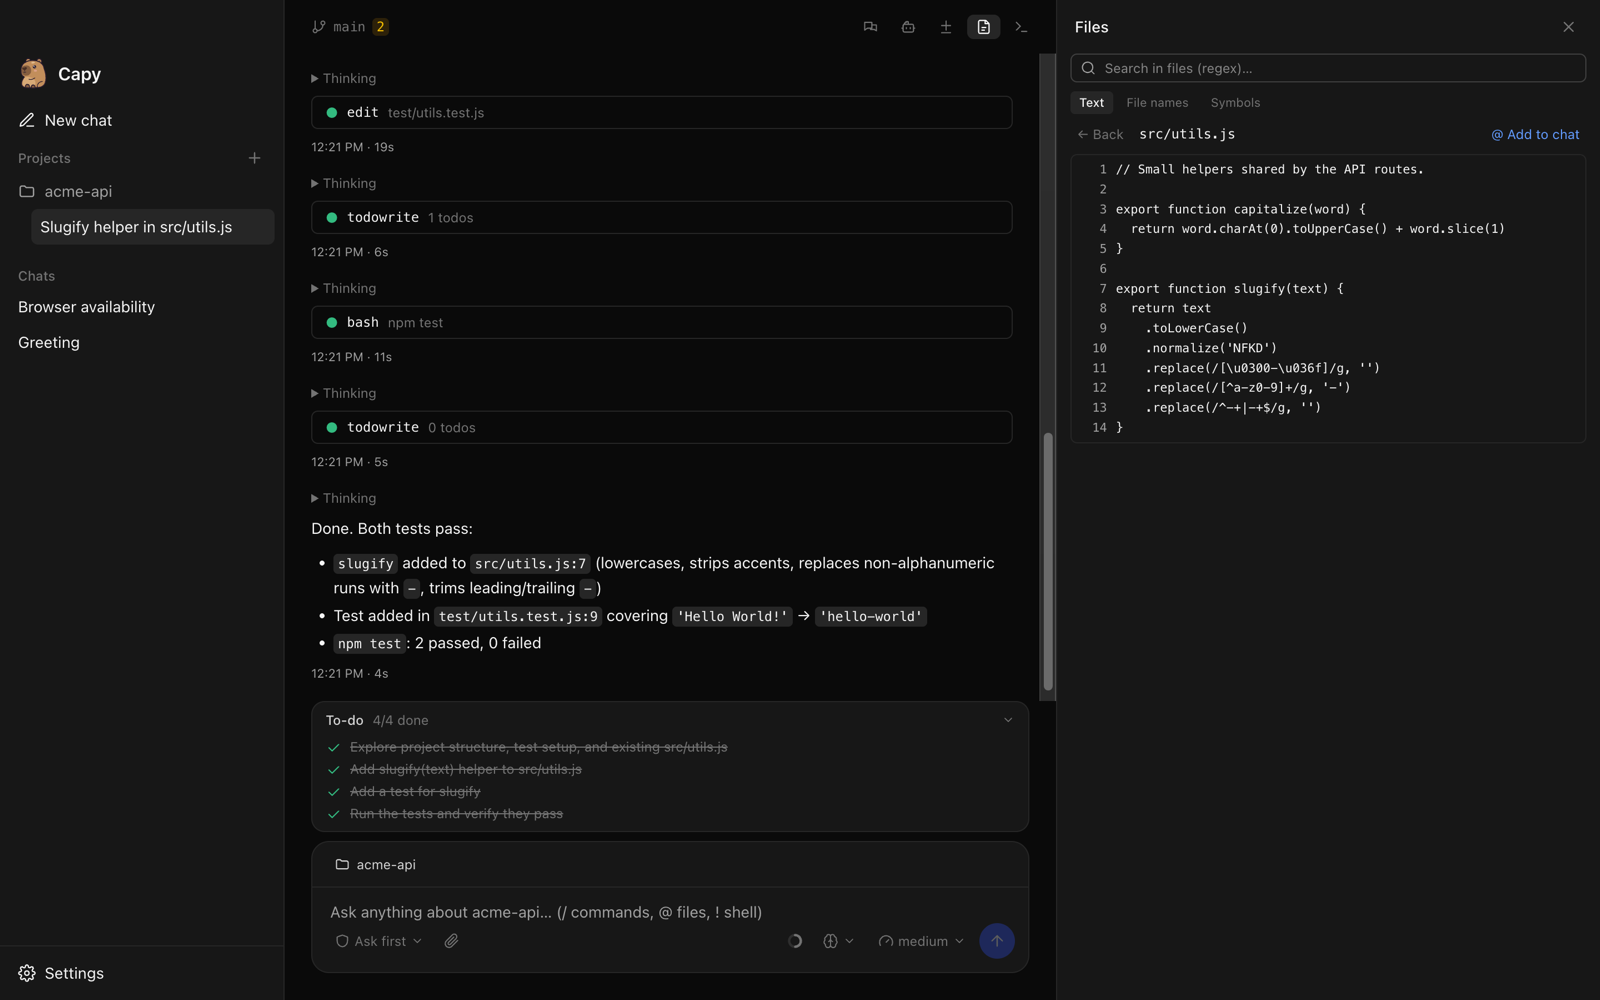This screenshot has height=1000, width=1600.
Task: Click the src/utils.js:7 code reference
Action: [x=531, y=564]
